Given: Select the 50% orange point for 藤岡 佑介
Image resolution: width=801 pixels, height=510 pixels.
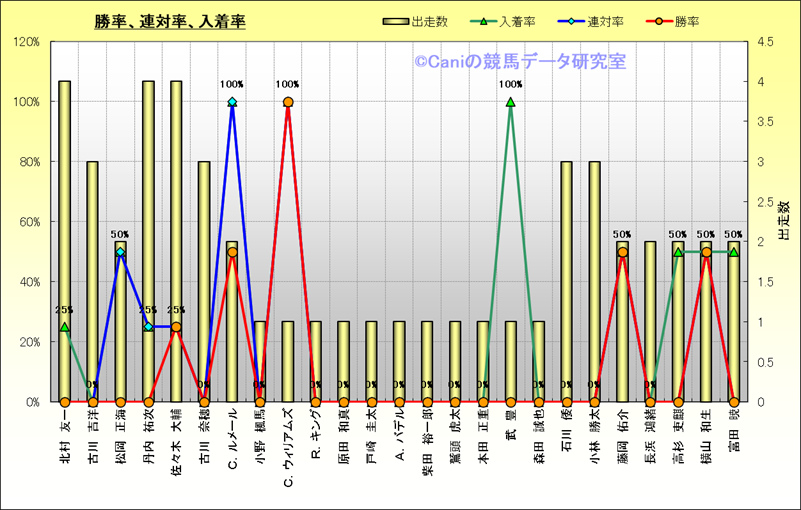Looking at the screenshot, I should (x=622, y=252).
